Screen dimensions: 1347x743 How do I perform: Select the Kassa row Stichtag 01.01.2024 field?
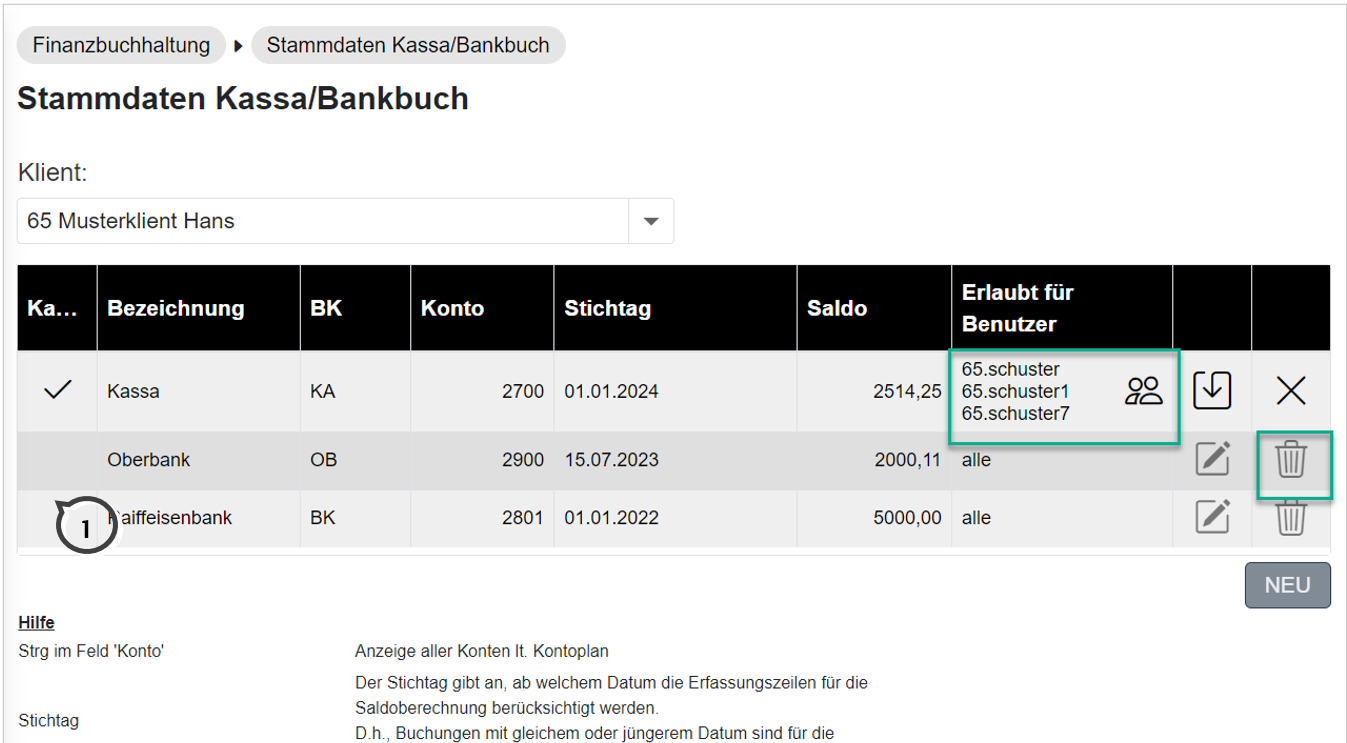(x=611, y=391)
